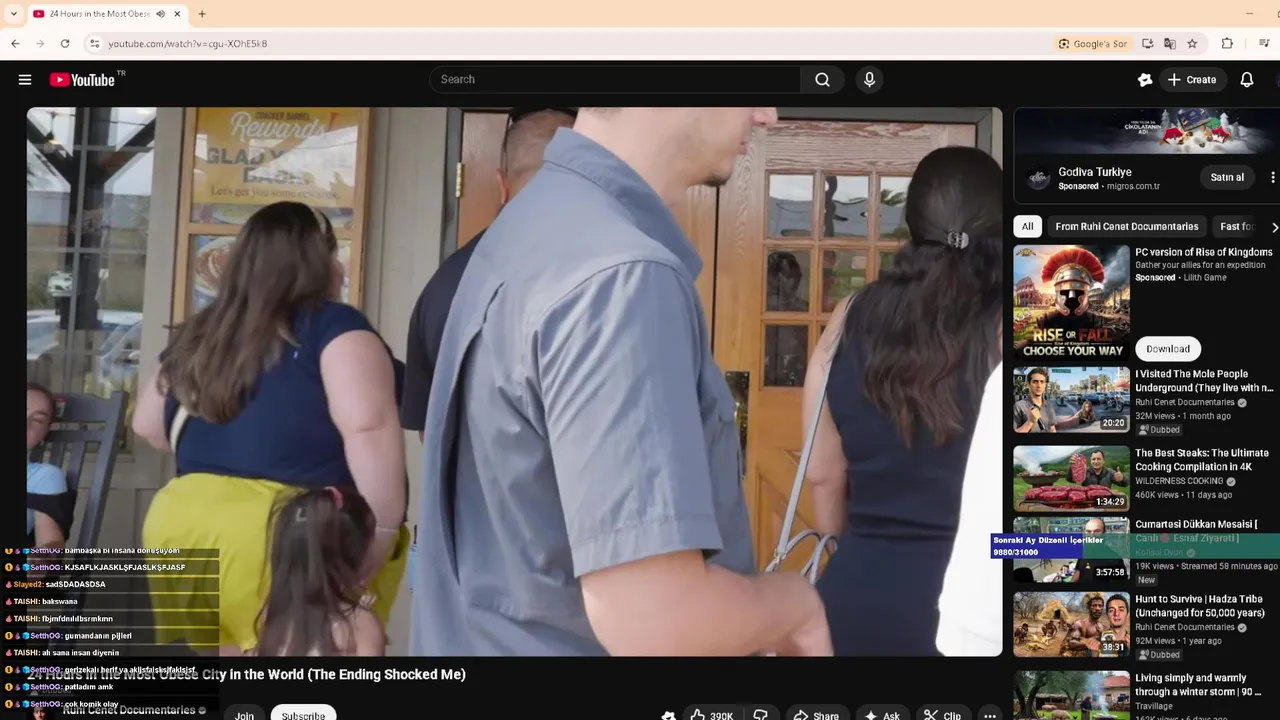Screen dimensions: 1280x720
Task: Open the Hunt to Survive thumbnail
Action: coord(1071,624)
